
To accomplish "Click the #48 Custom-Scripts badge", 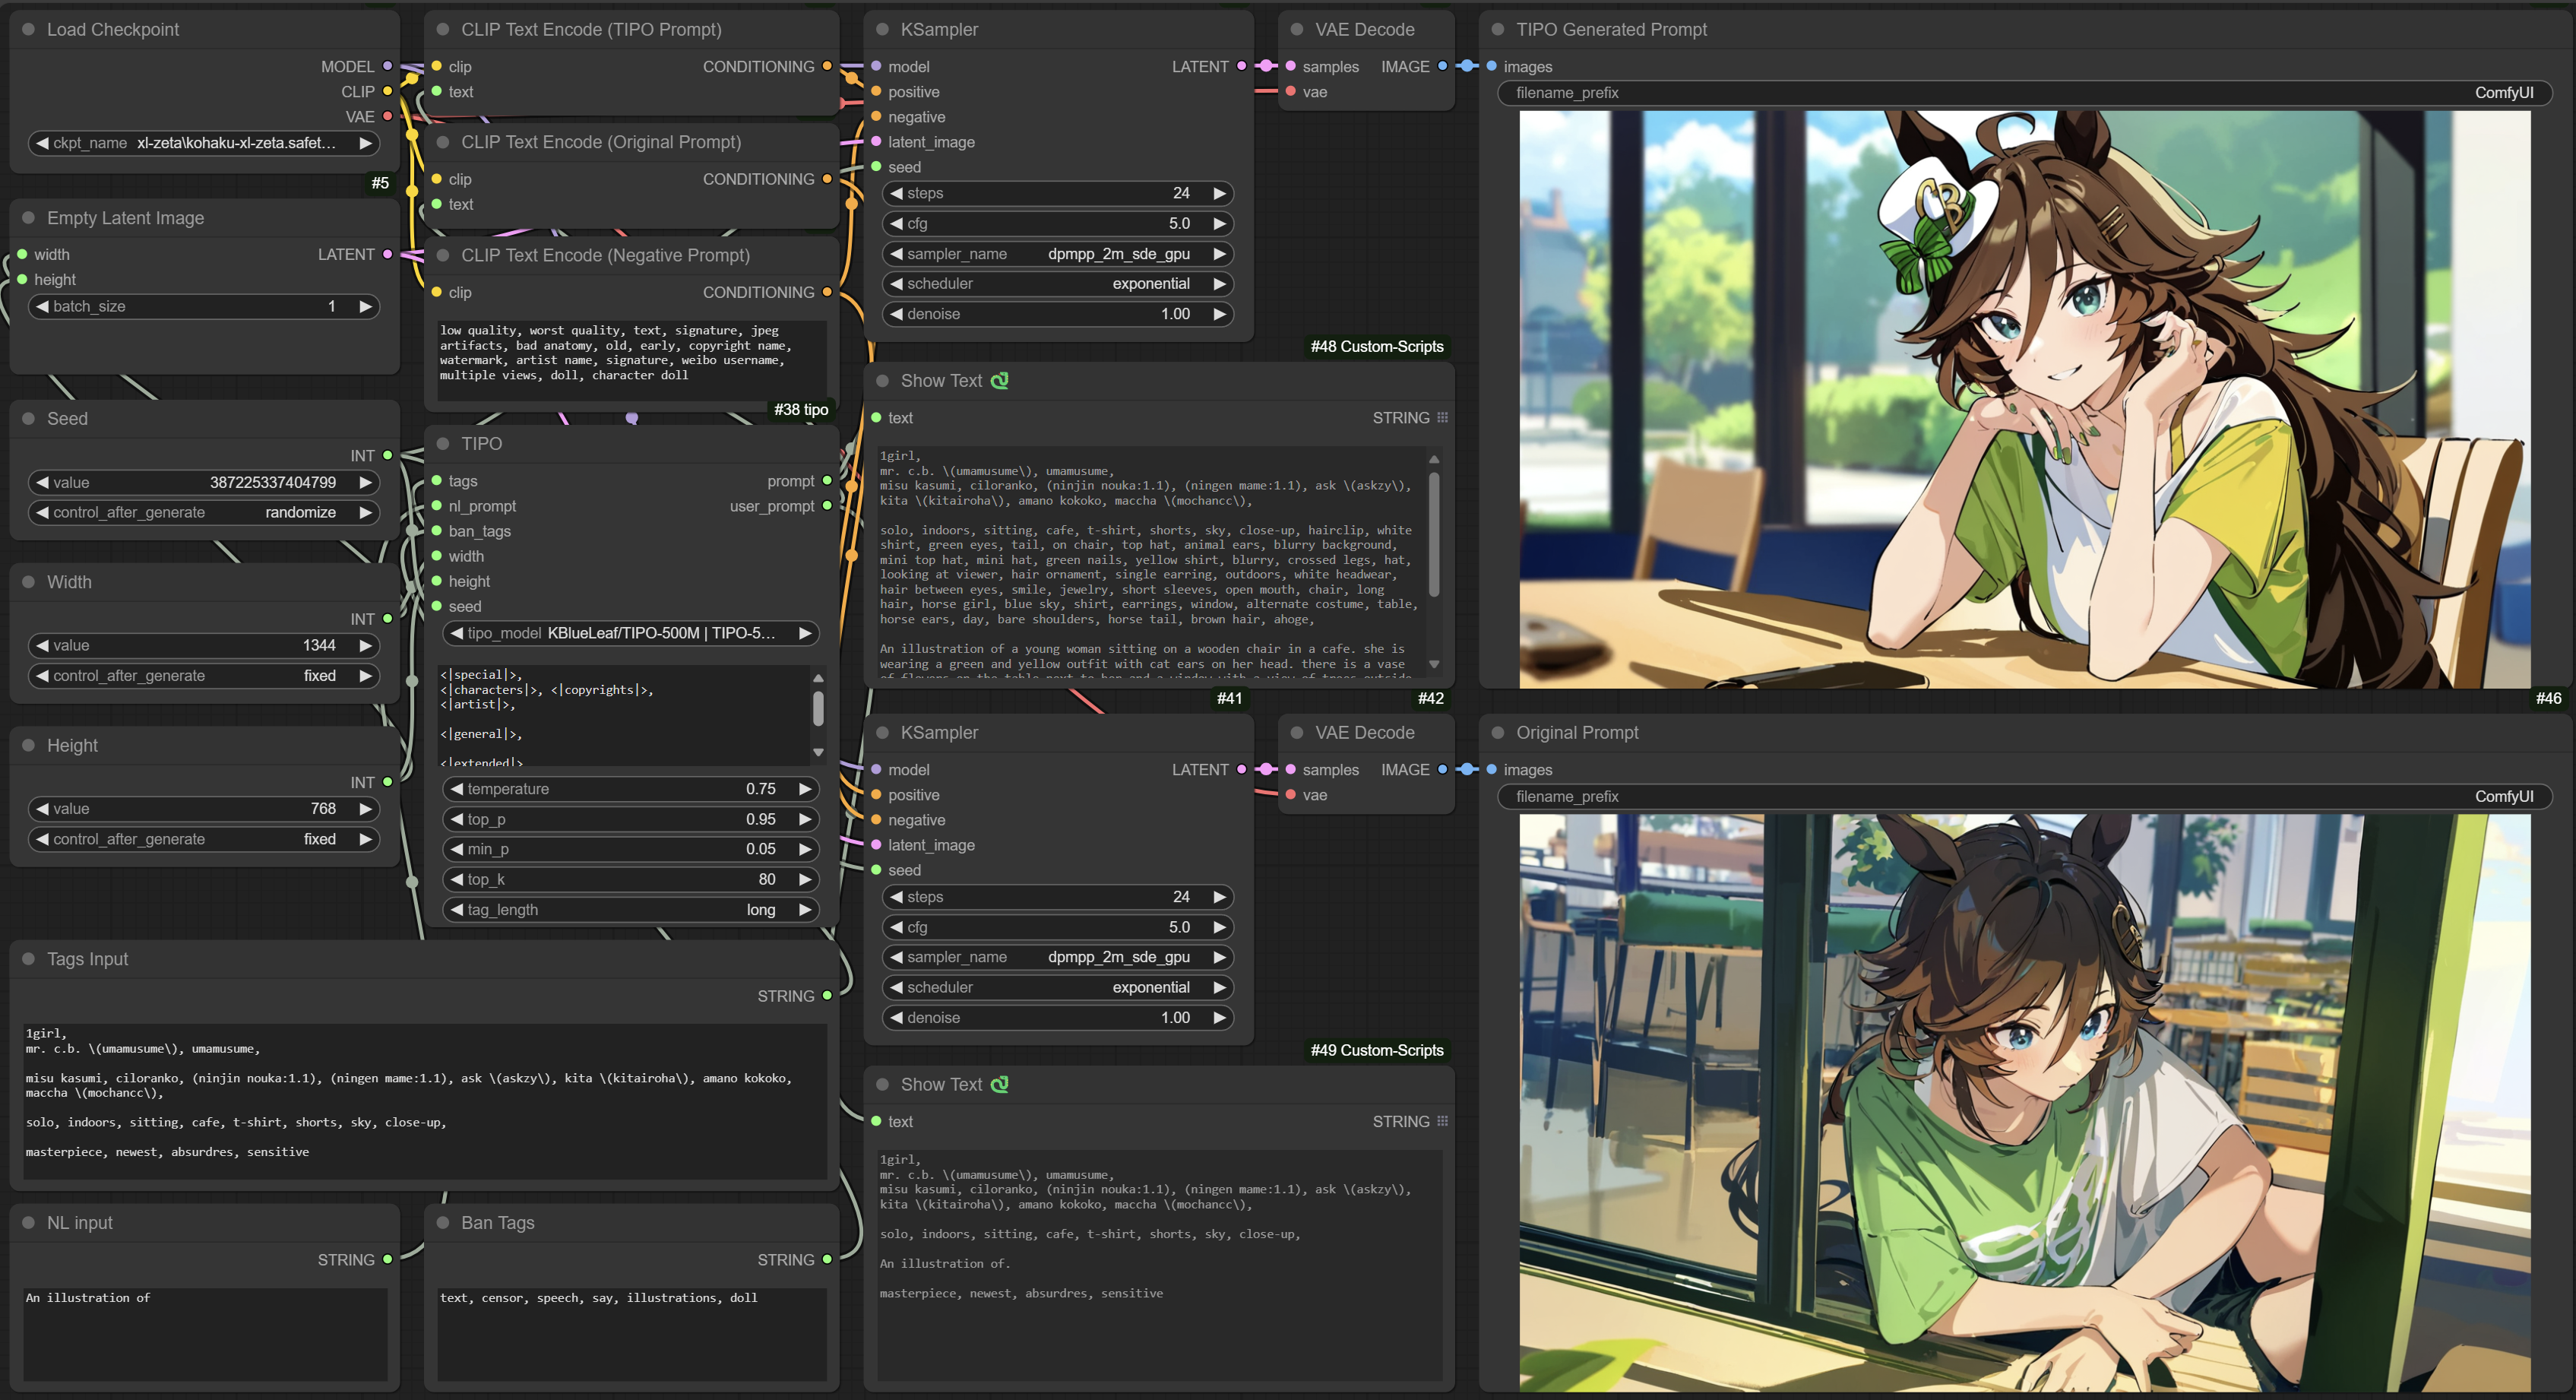I will (x=1376, y=347).
